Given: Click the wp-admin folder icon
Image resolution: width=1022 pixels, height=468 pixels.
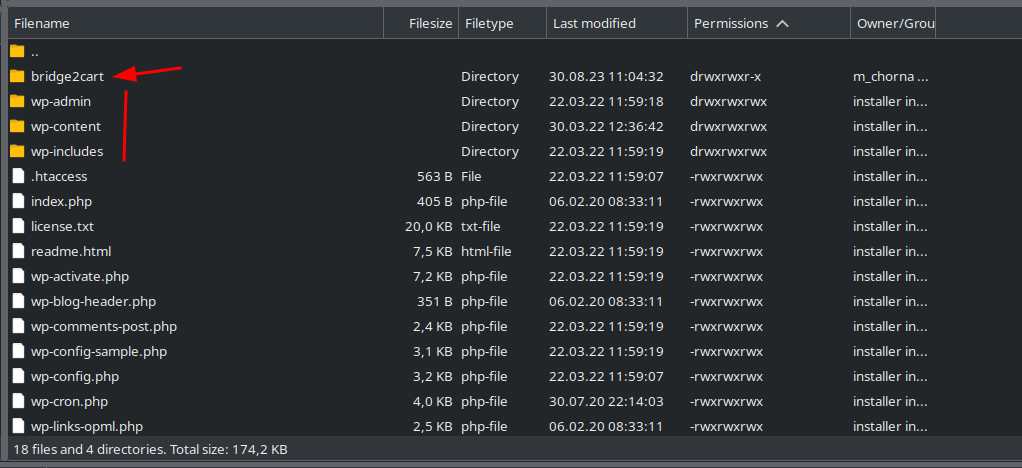Looking at the screenshot, I should pyautogui.click(x=18, y=101).
